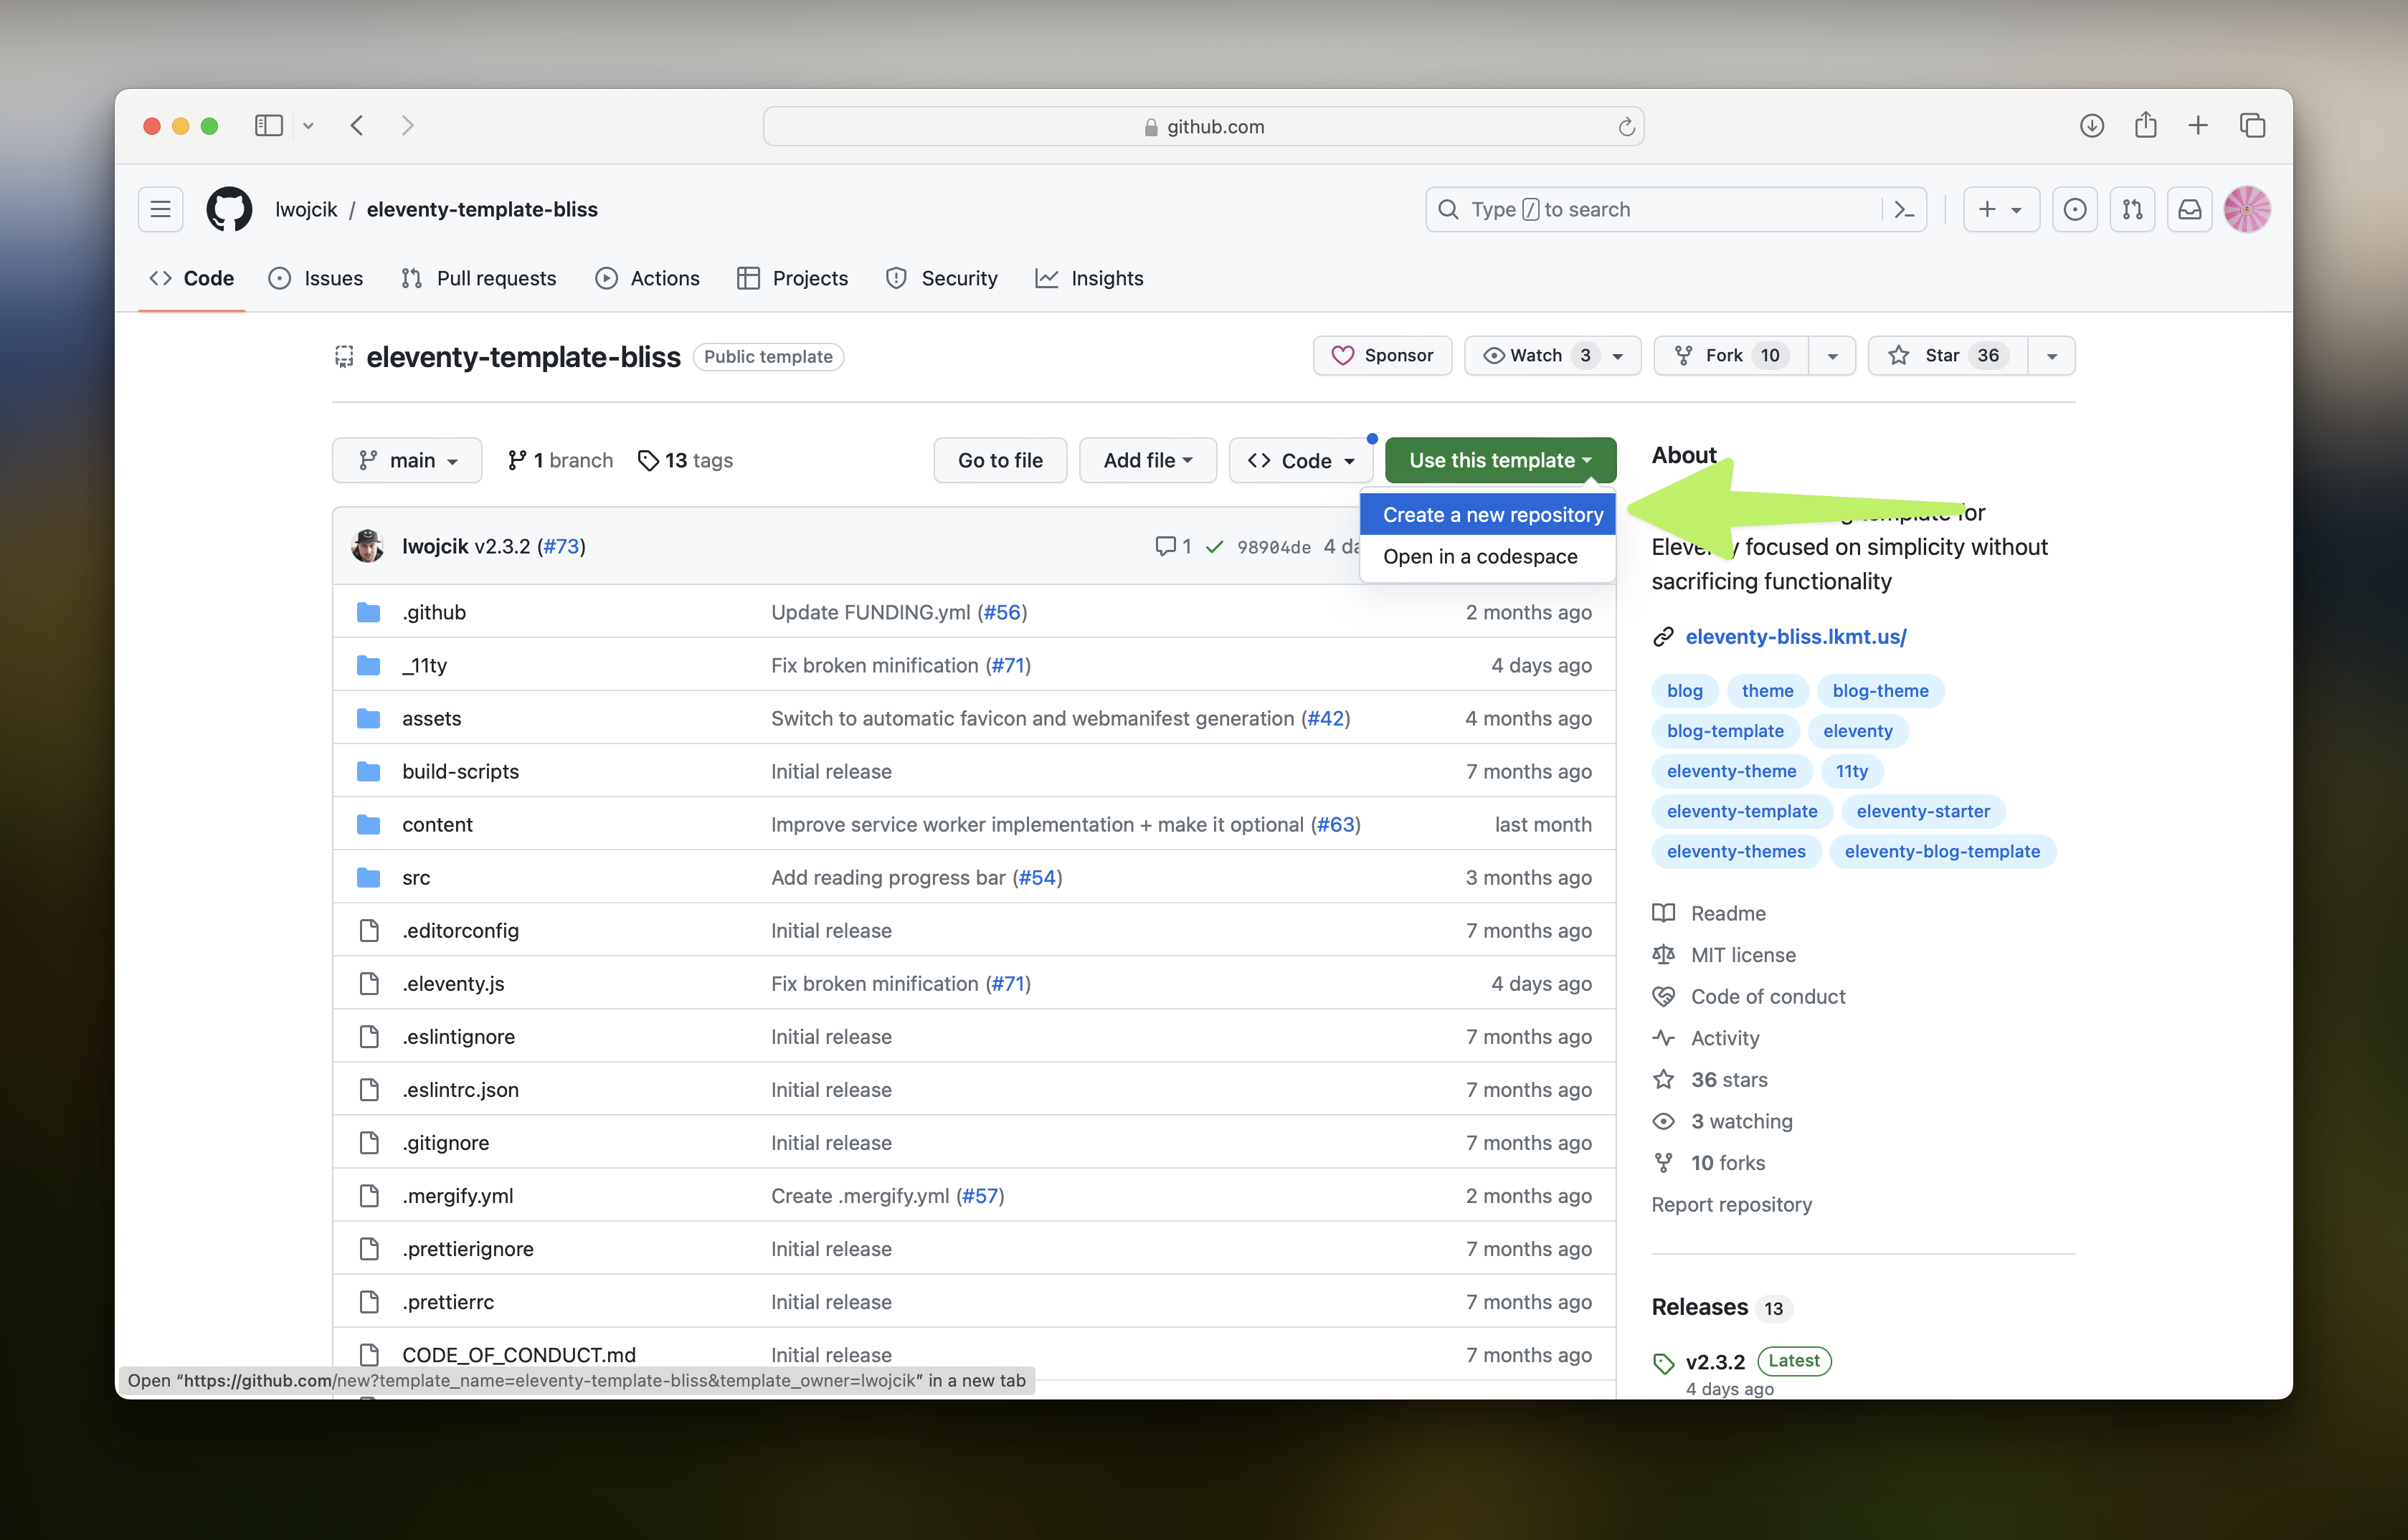Open the .eleventy.js file

(453, 983)
